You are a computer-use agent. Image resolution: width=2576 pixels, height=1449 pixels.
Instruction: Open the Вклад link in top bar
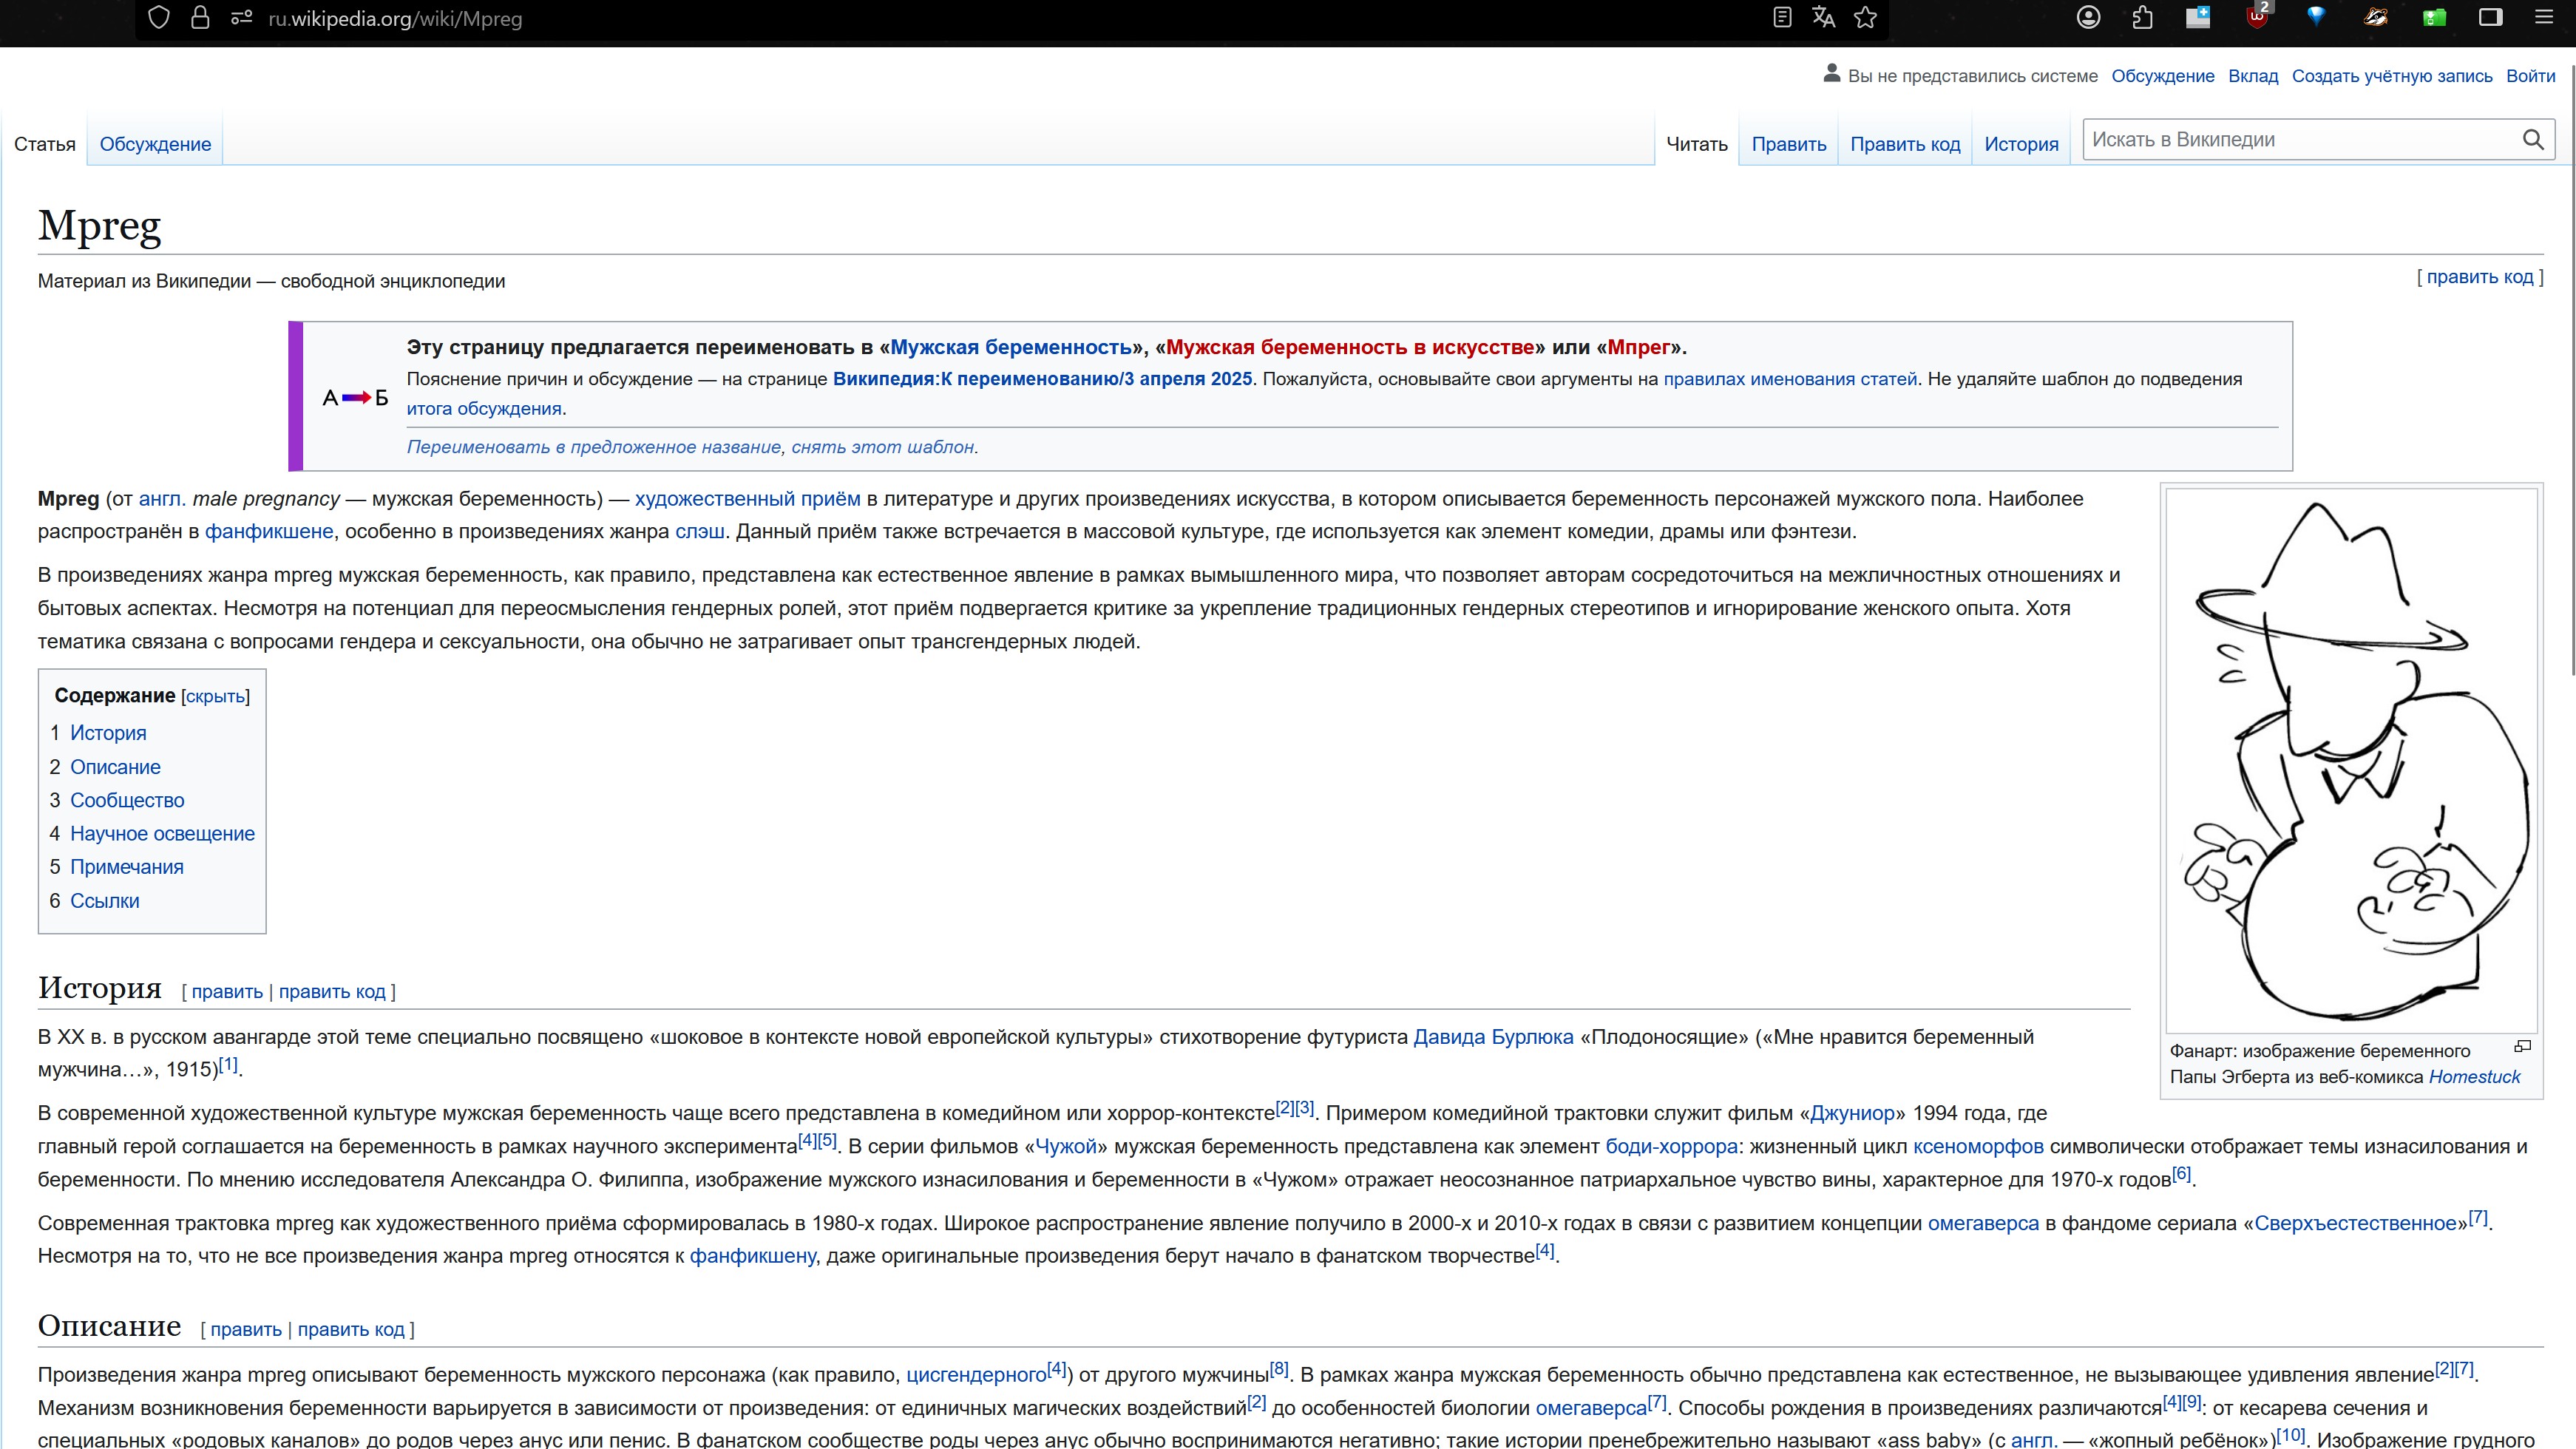tap(2253, 76)
